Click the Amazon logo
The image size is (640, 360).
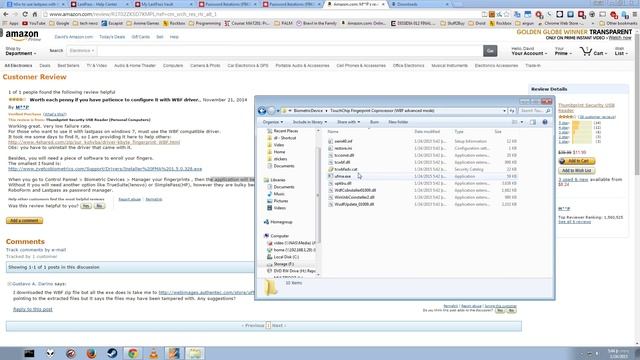(x=22, y=36)
